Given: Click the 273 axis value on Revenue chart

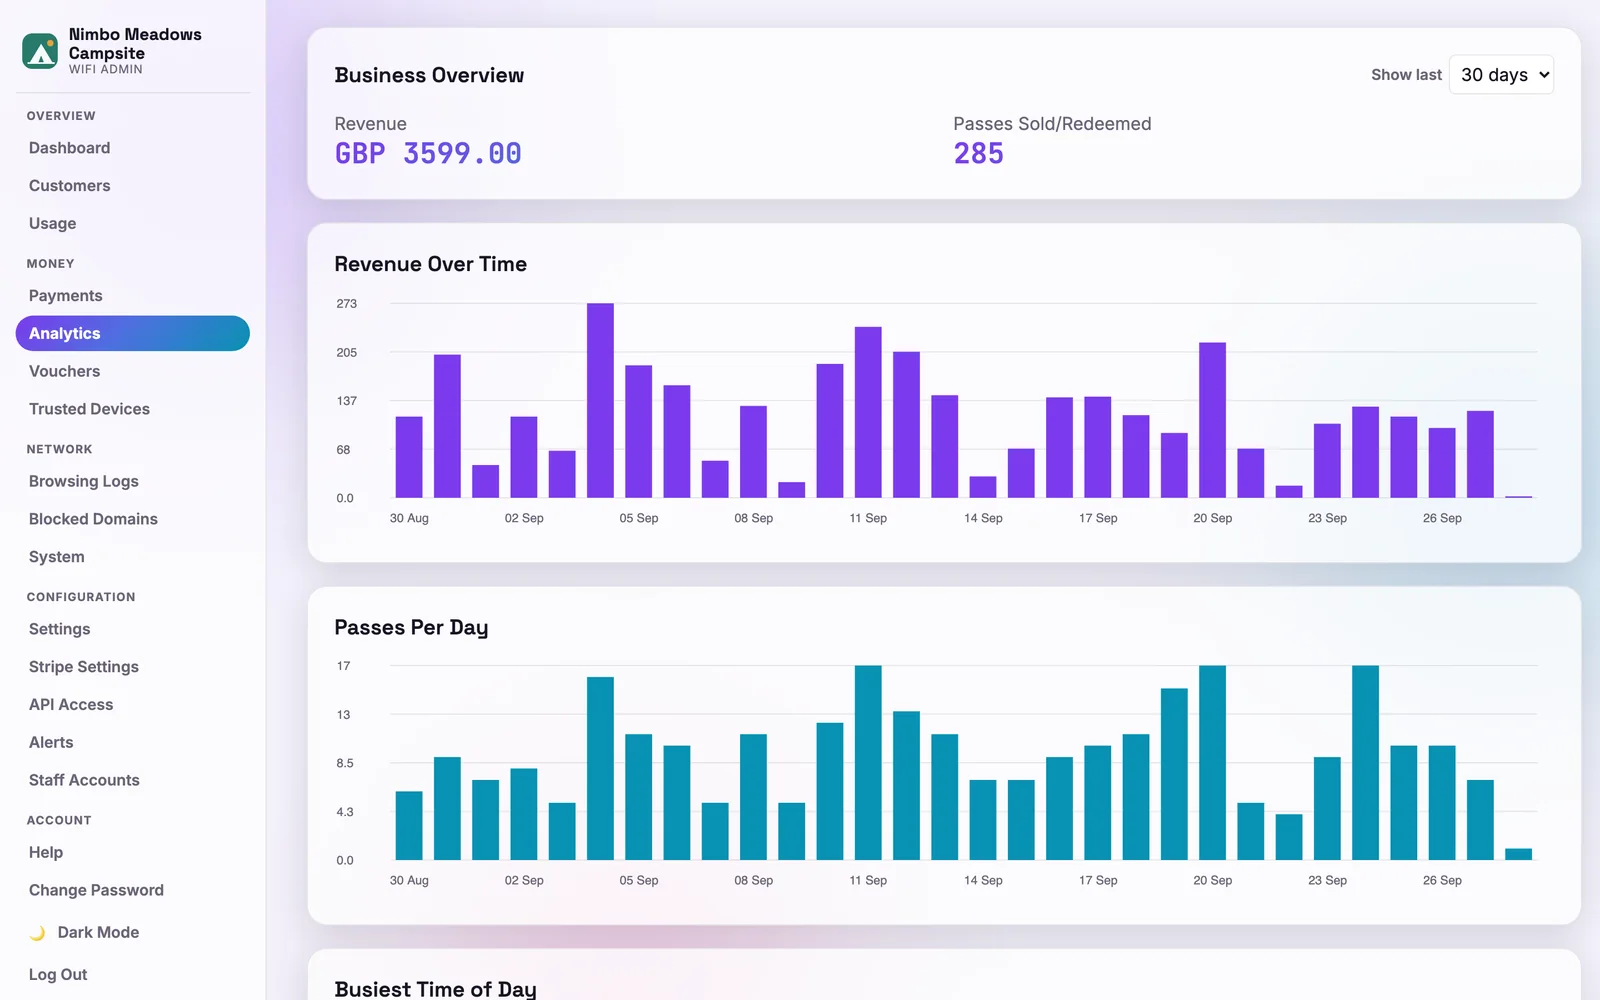Looking at the screenshot, I should coord(346,304).
